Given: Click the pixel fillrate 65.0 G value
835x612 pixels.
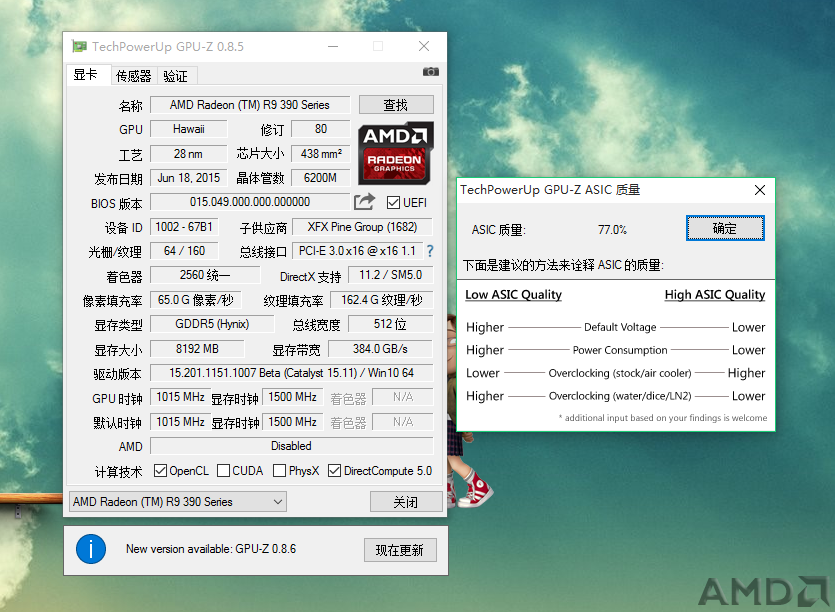Looking at the screenshot, I should [196, 300].
